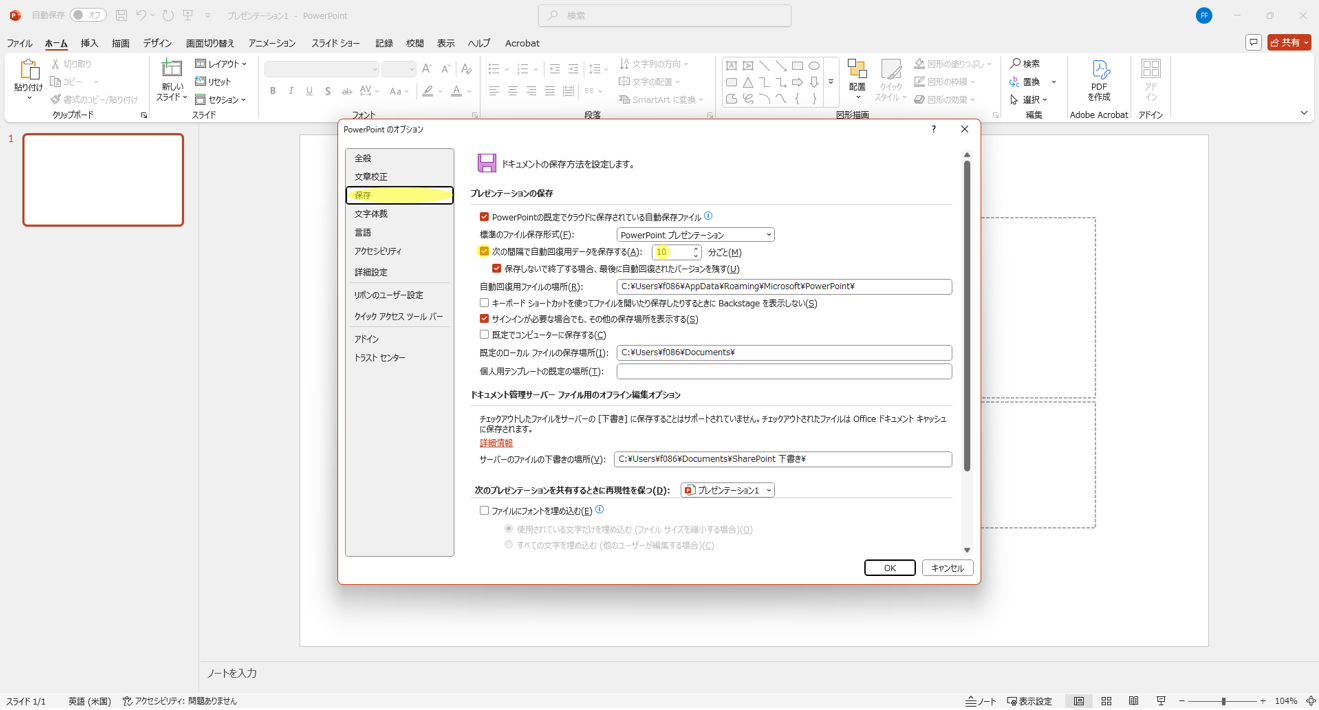The width and height of the screenshot is (1319, 710).
Task: Enable embed fonts in file checkbox
Action: [484, 511]
